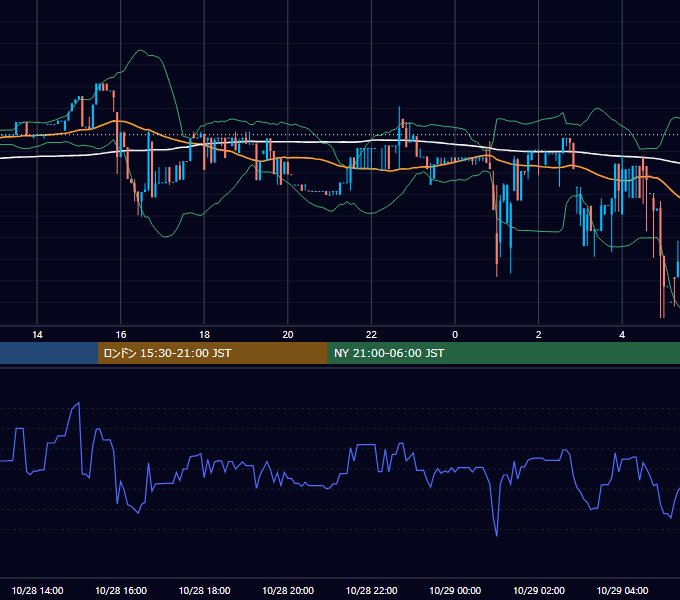Viewport: 680px width, 600px height.
Task: Click the 10/28 16:00 date label
Action: 121,590
